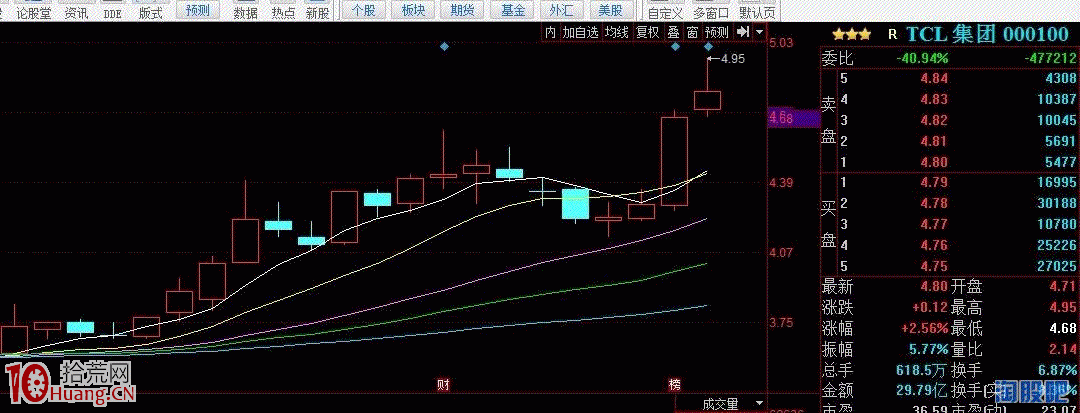This screenshot has width=1080, height=413.
Task: Switch to the 个股 tab
Action: 364,10
